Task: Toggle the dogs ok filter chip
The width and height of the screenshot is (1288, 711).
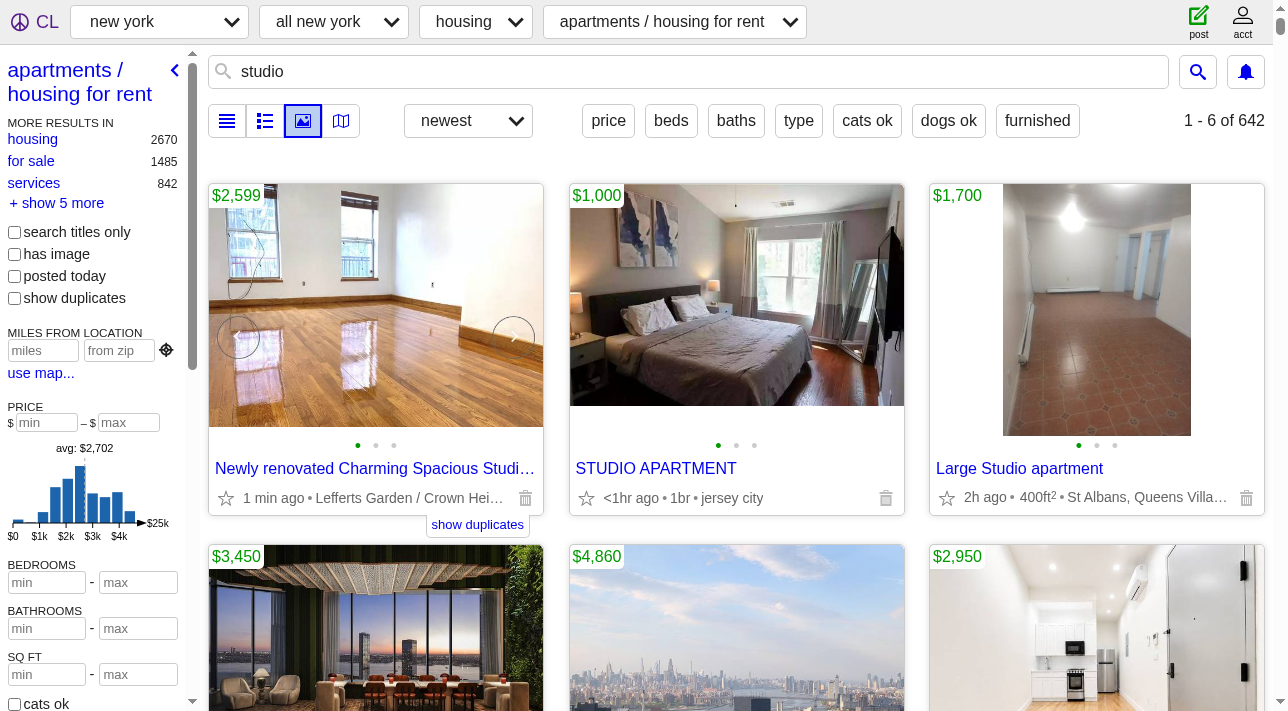Action: [x=949, y=121]
